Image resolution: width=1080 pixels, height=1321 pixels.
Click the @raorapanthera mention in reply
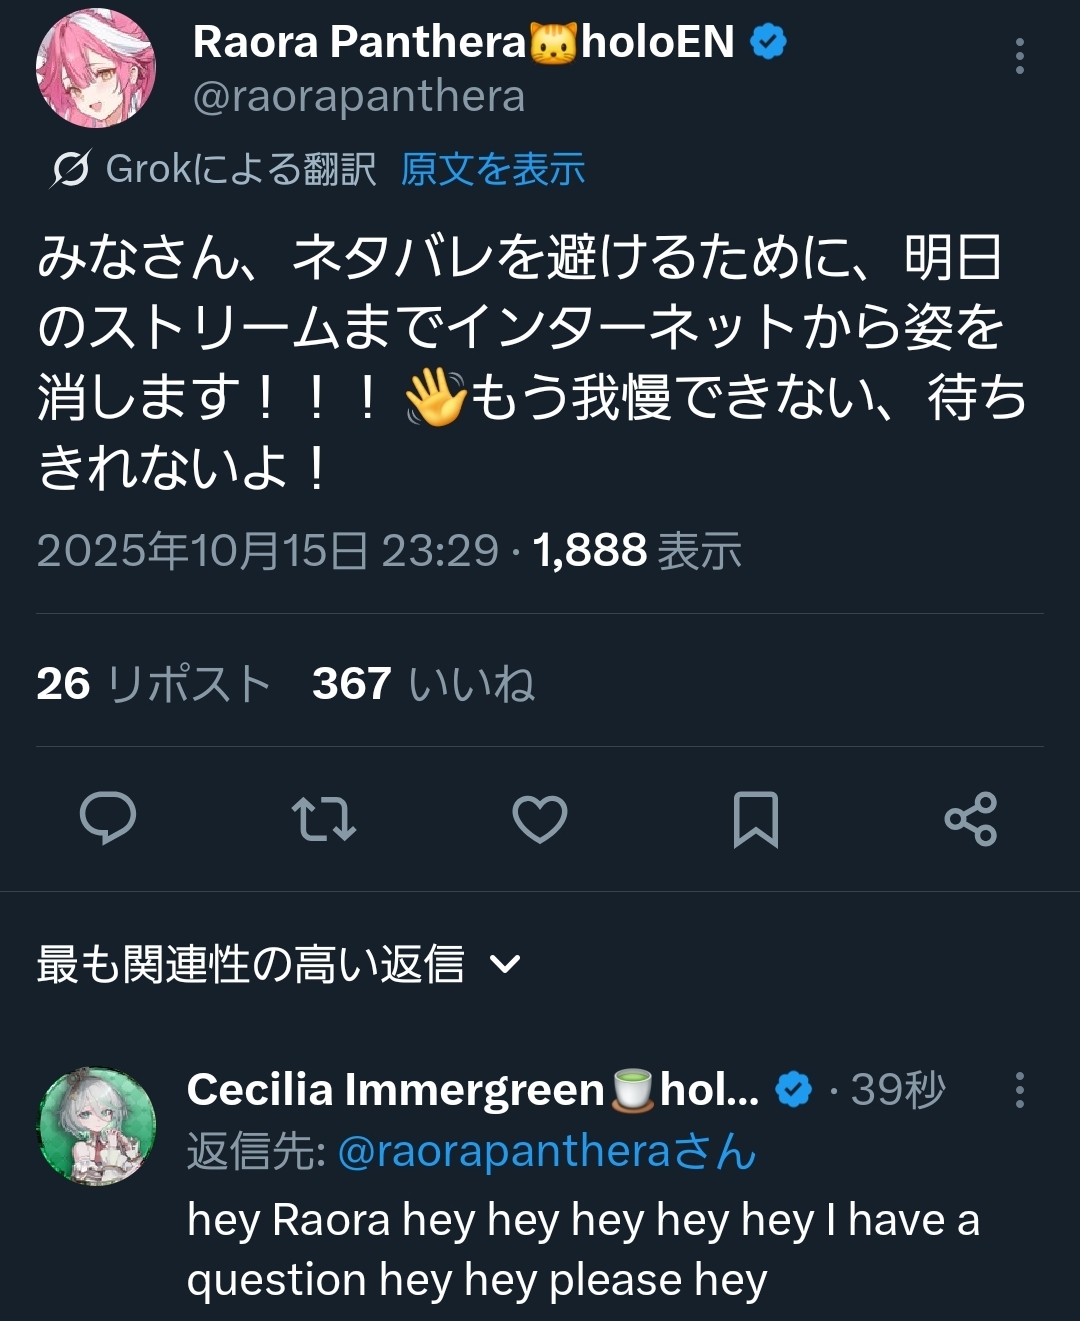click(x=546, y=1152)
